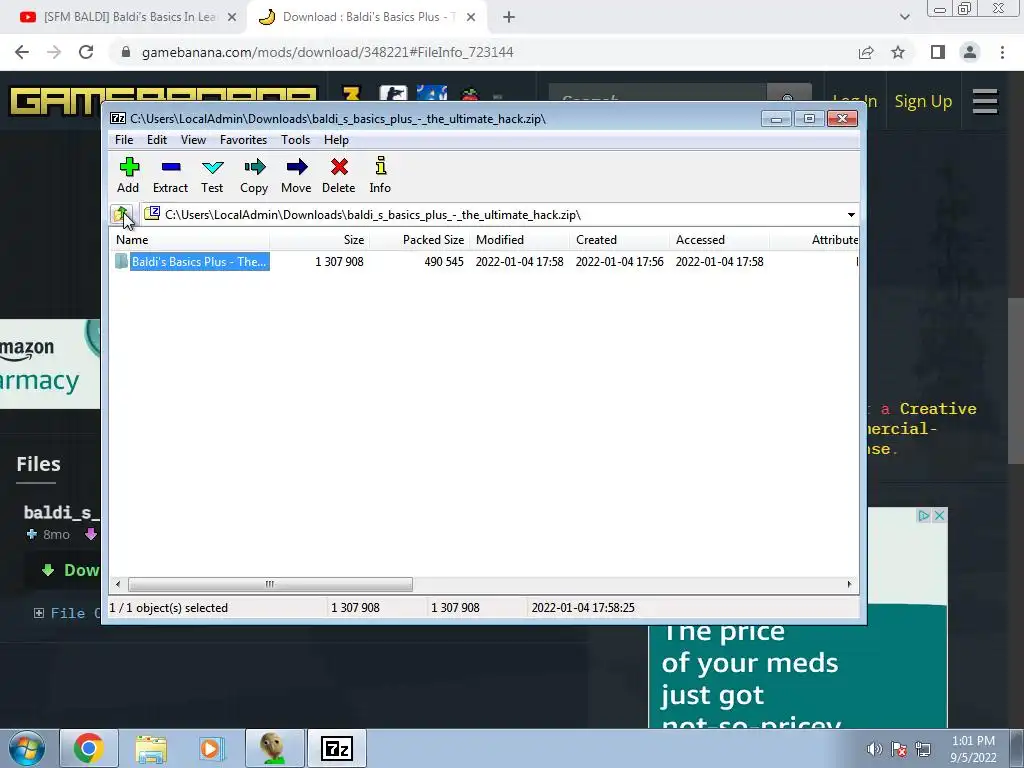Toggle Chrome side panel

pos(938,52)
